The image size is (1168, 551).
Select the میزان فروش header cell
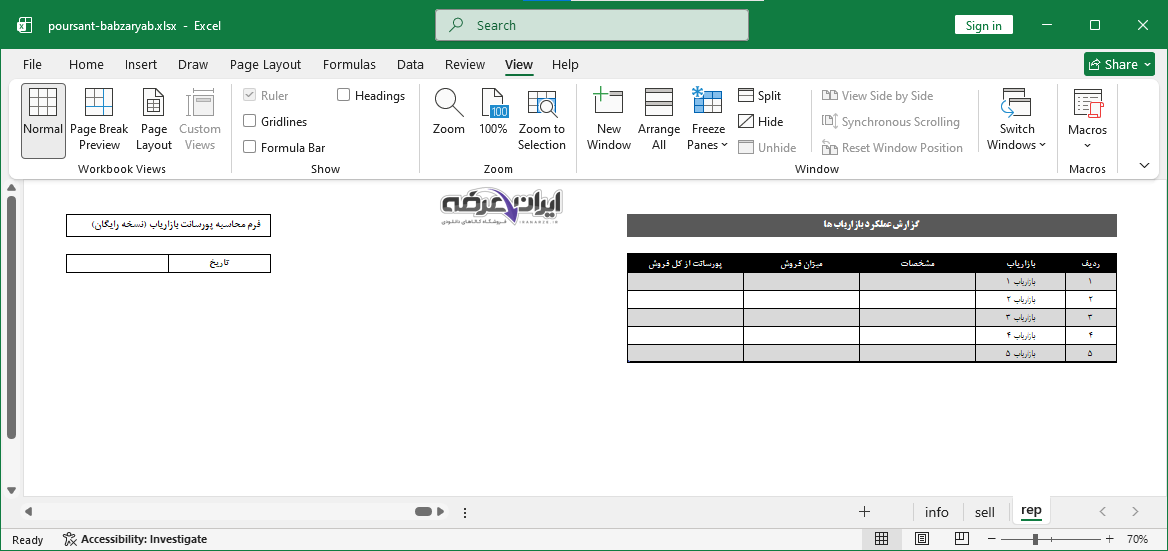[x=802, y=264]
